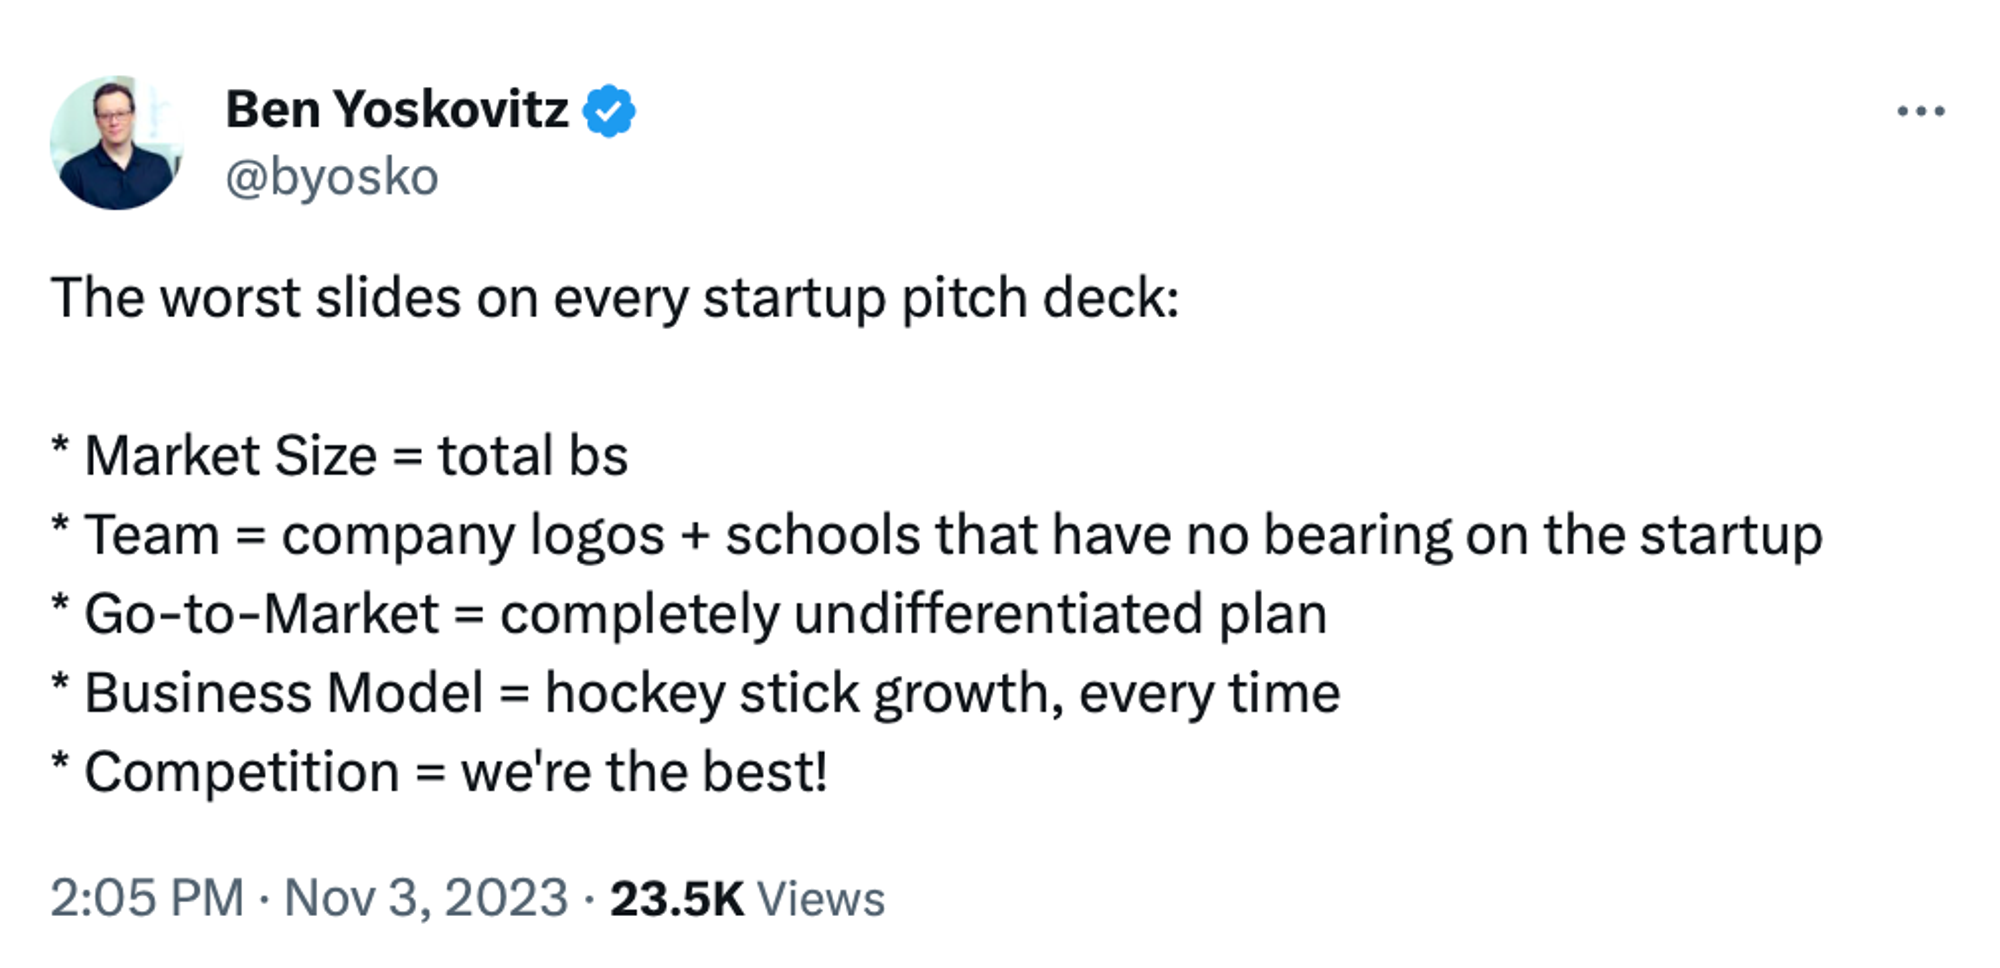Click the 2:05 PM timestamp
This screenshot has width=2000, height=968.
[x=147, y=897]
